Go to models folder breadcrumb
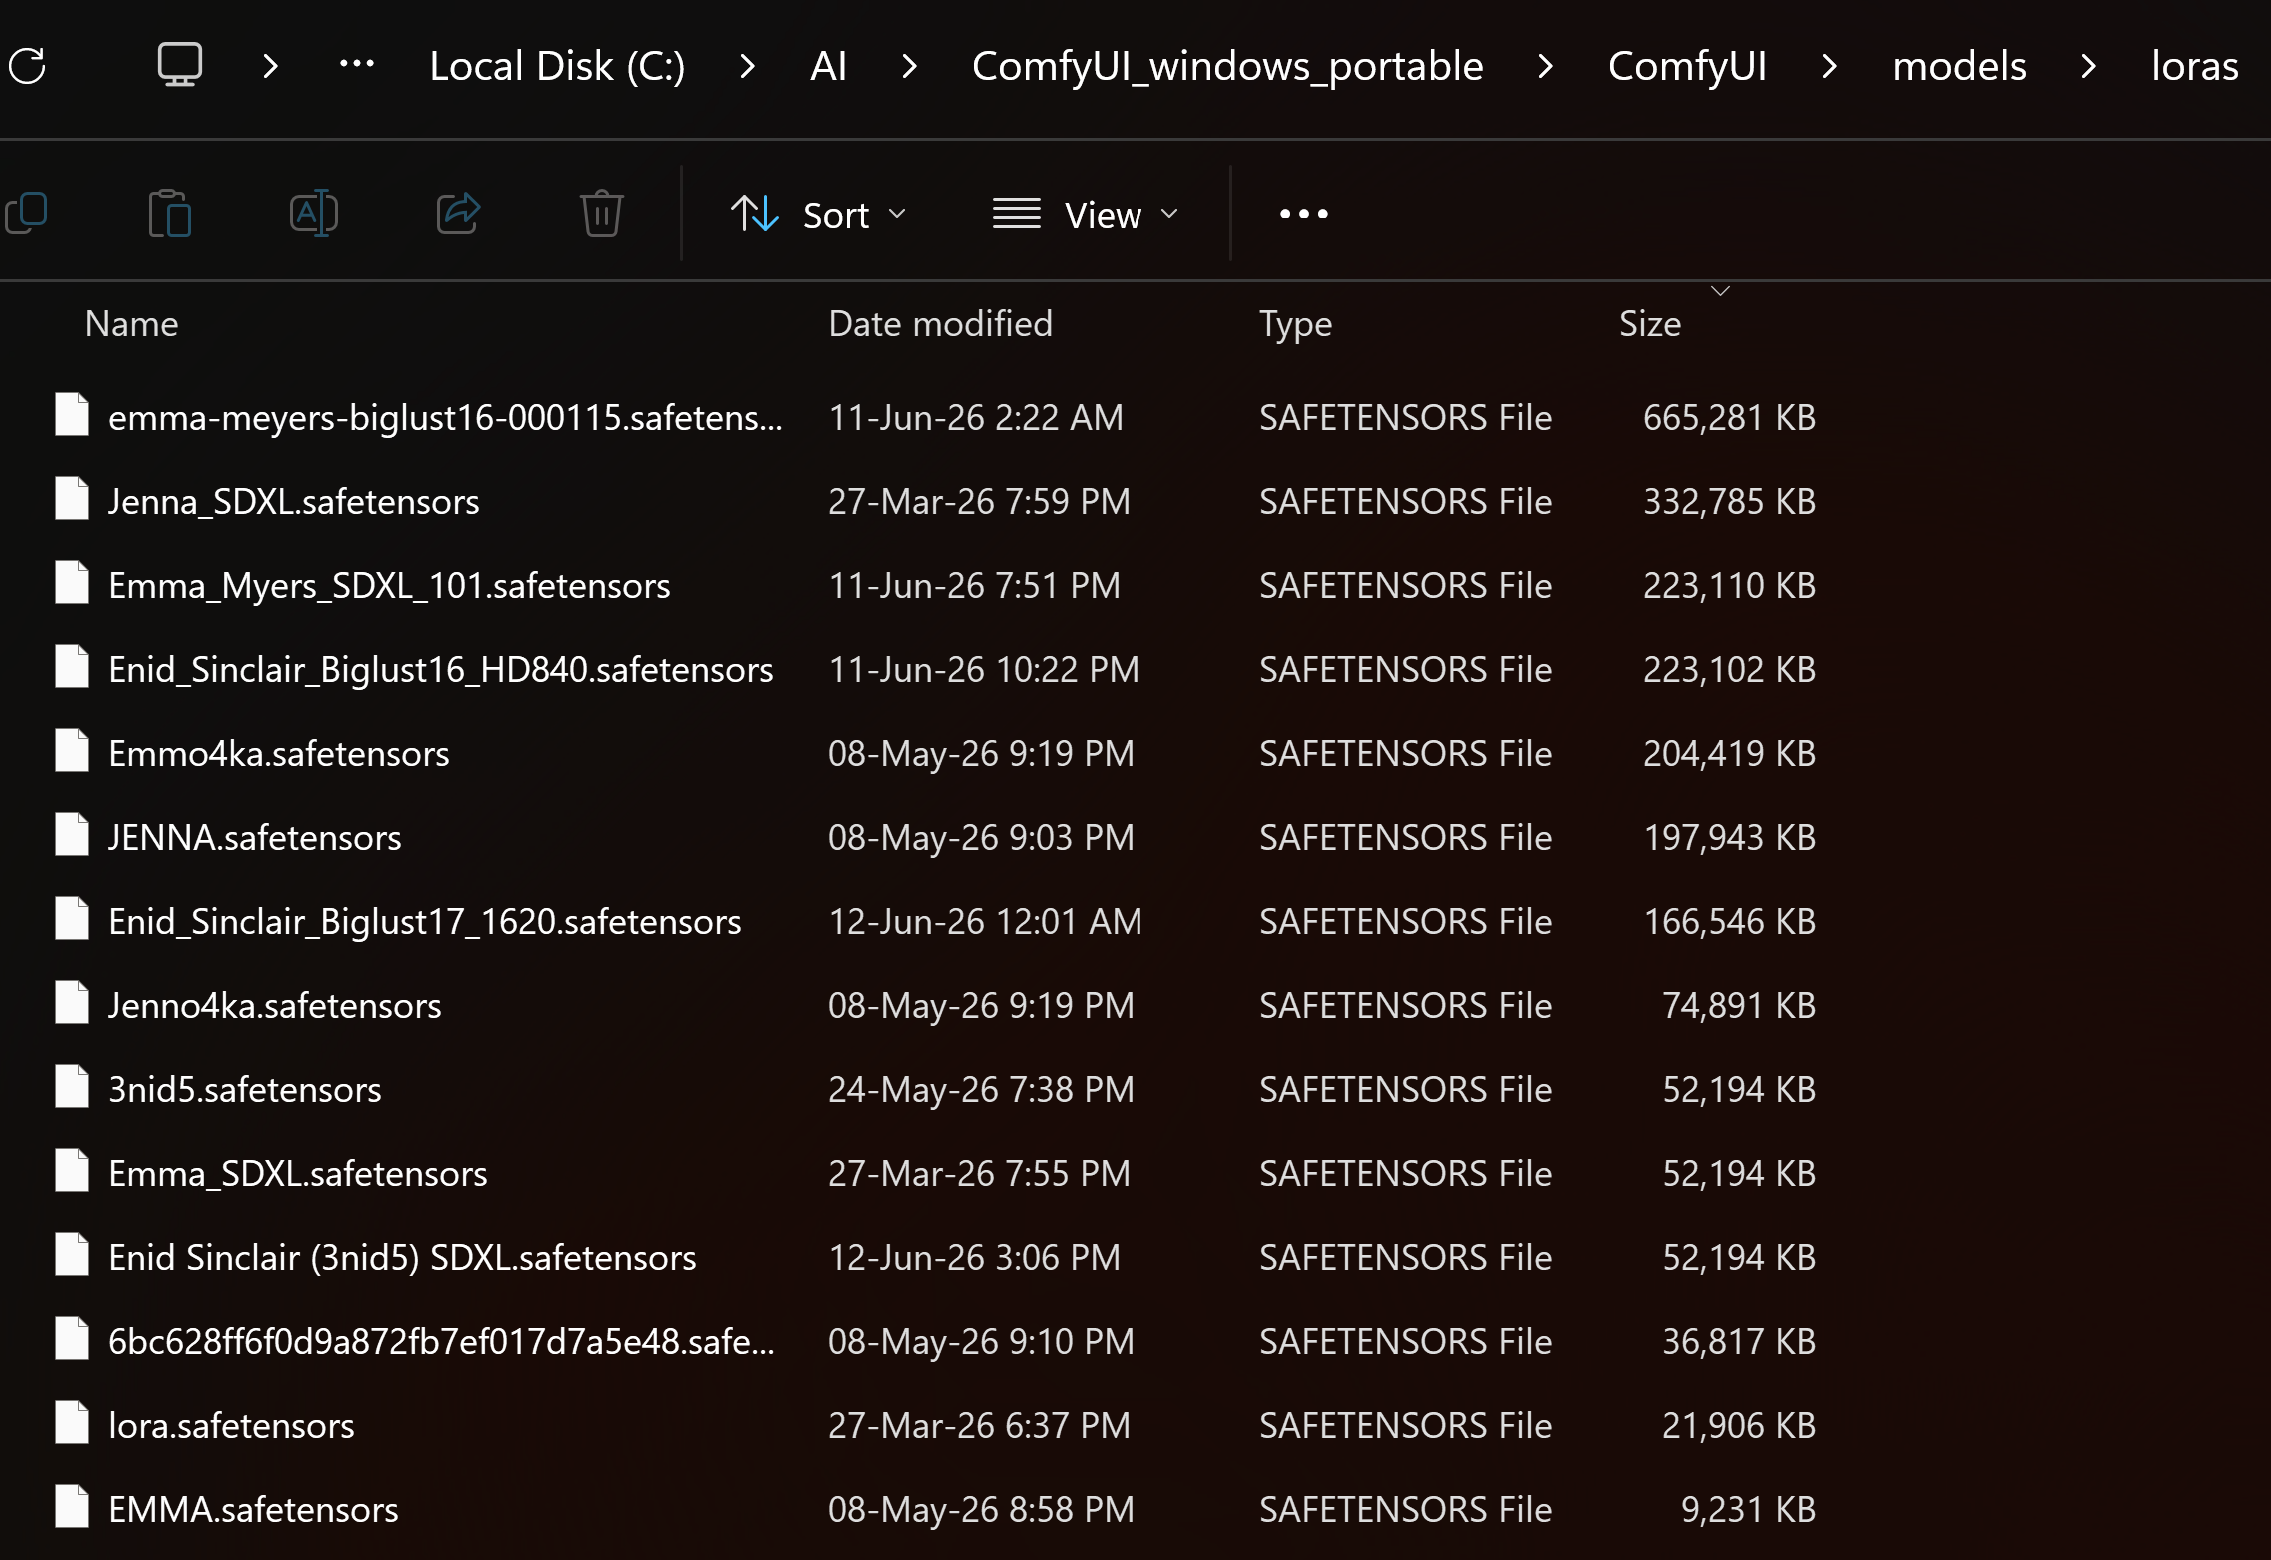This screenshot has height=1560, width=2271. [1959, 66]
